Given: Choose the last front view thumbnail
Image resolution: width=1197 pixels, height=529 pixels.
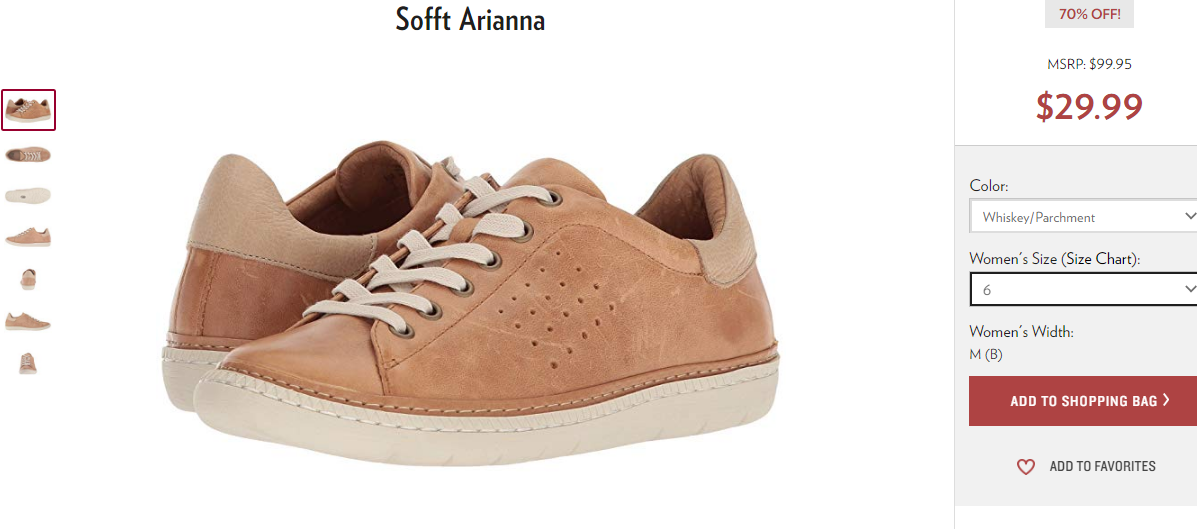Looking at the screenshot, I should pos(28,363).
